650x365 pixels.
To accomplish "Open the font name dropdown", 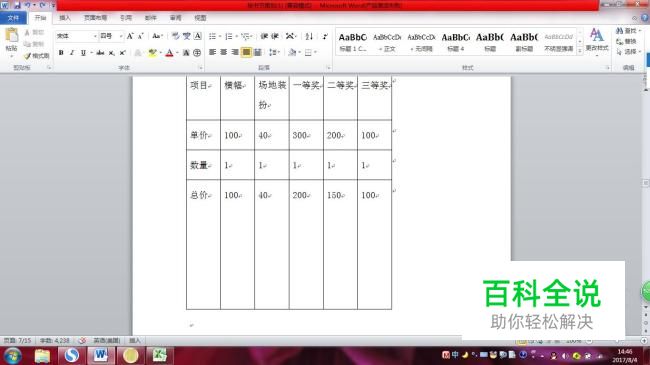I will click(95, 36).
